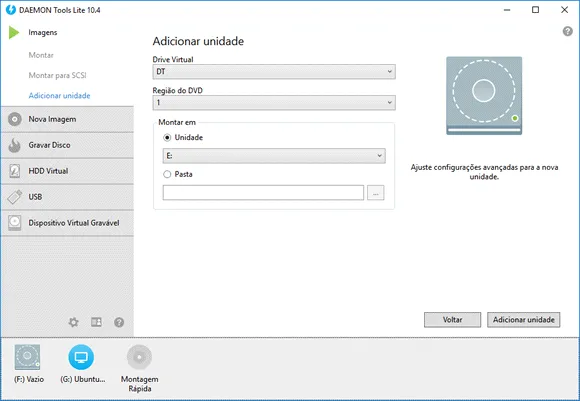The image size is (580, 401).
Task: Open the USB section
Action: tap(67, 197)
